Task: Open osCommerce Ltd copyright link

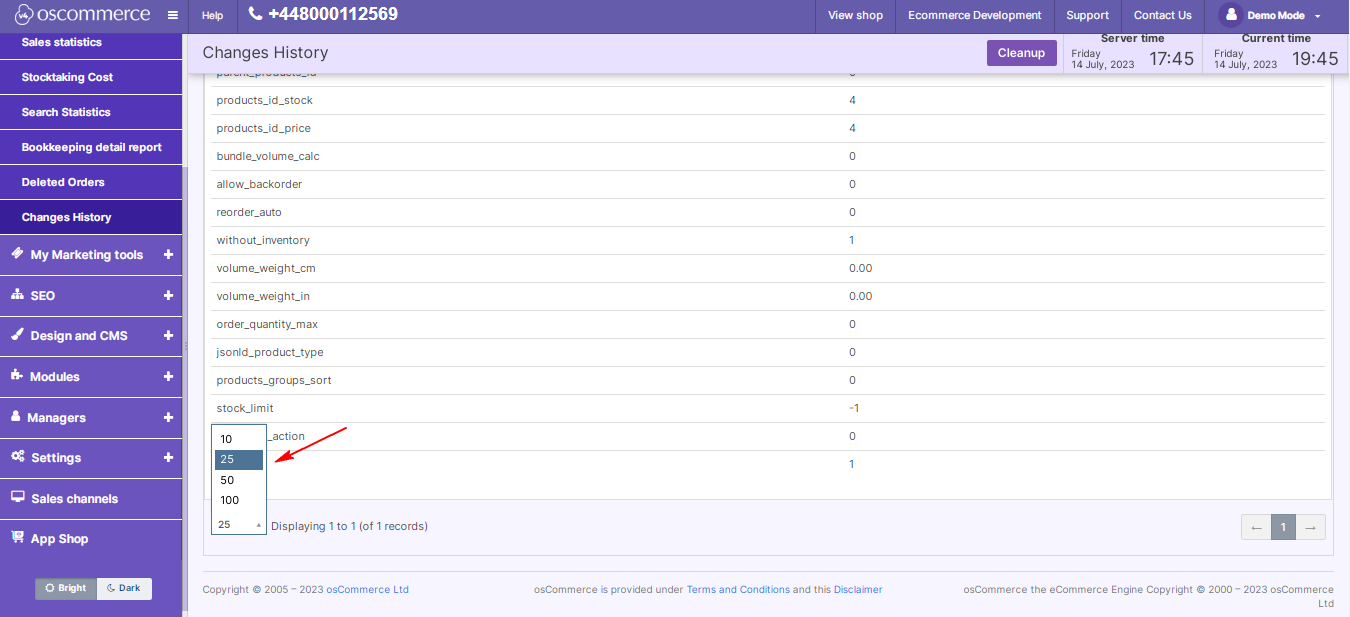Action: point(367,590)
